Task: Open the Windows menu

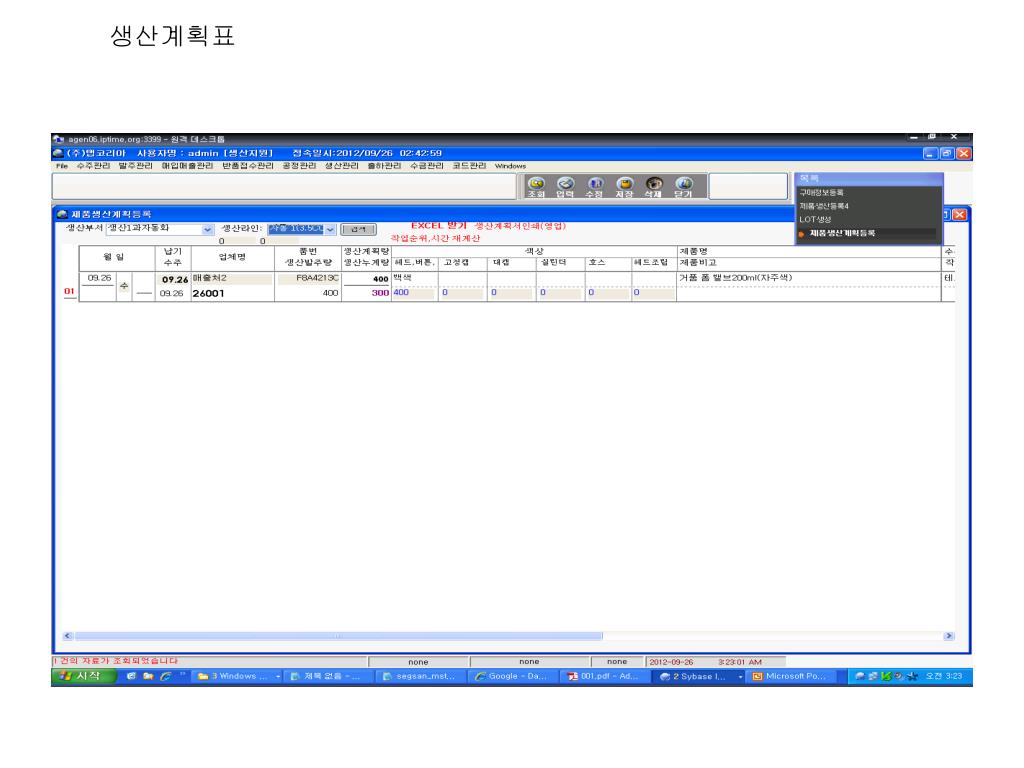Action: (510, 166)
